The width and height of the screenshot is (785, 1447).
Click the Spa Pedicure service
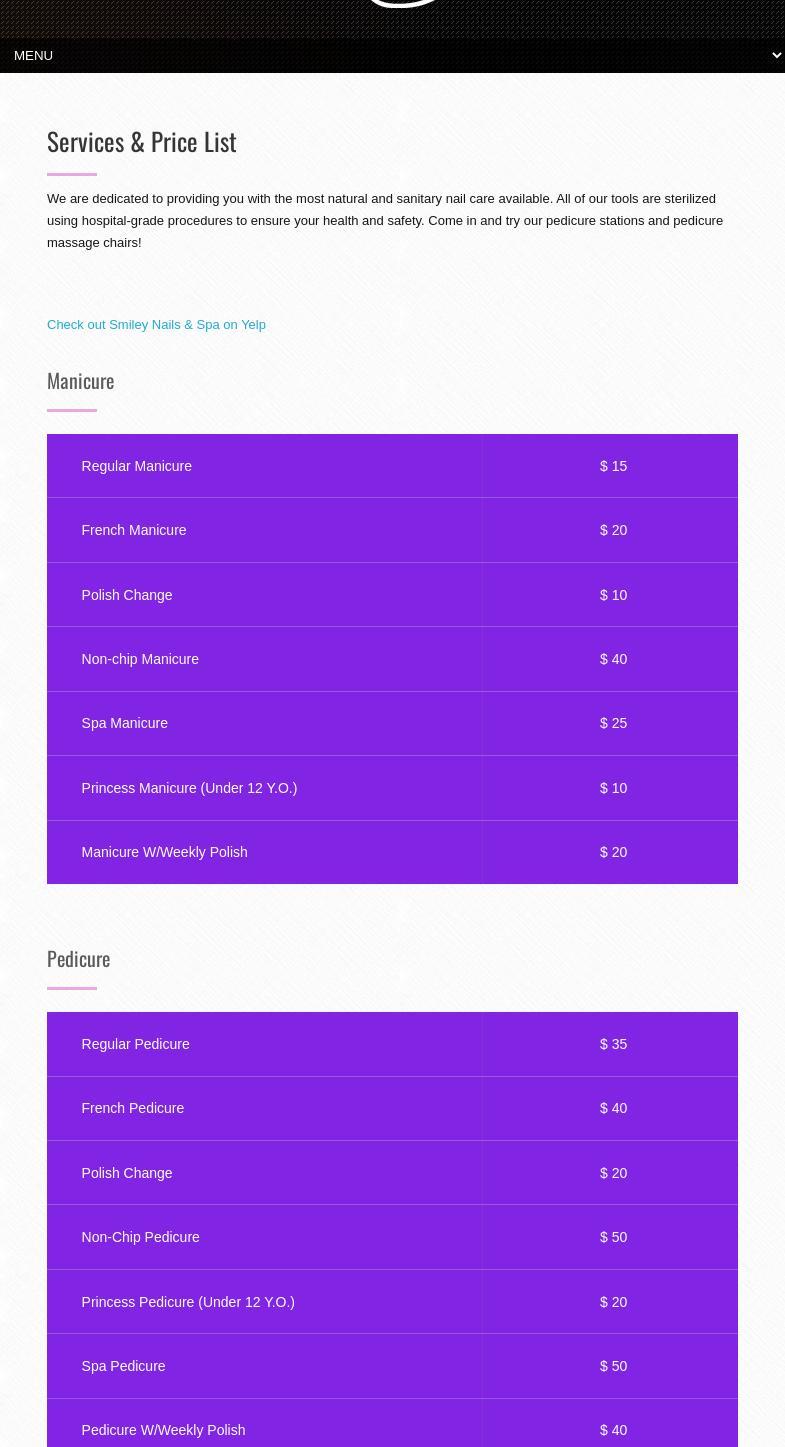tap(123, 1366)
